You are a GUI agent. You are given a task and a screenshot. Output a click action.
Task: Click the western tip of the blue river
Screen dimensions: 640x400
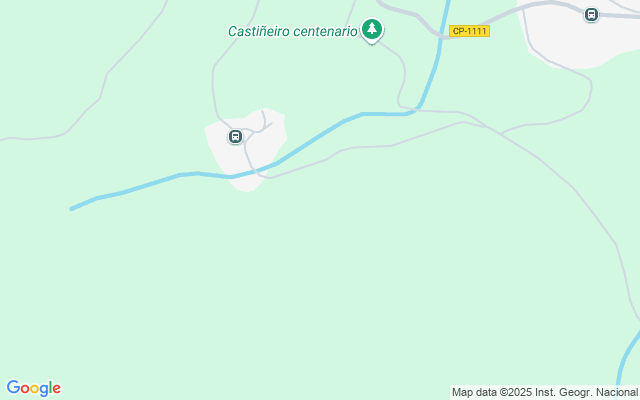coord(72,209)
